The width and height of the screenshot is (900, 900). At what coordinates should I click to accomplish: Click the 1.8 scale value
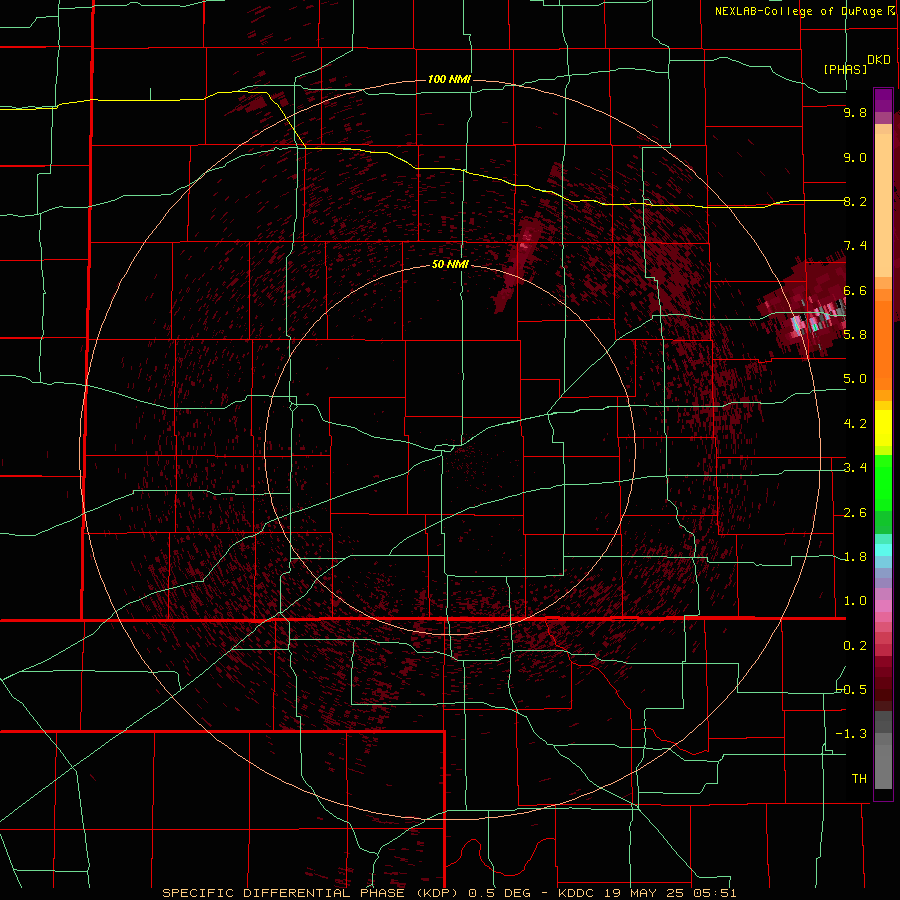855,557
